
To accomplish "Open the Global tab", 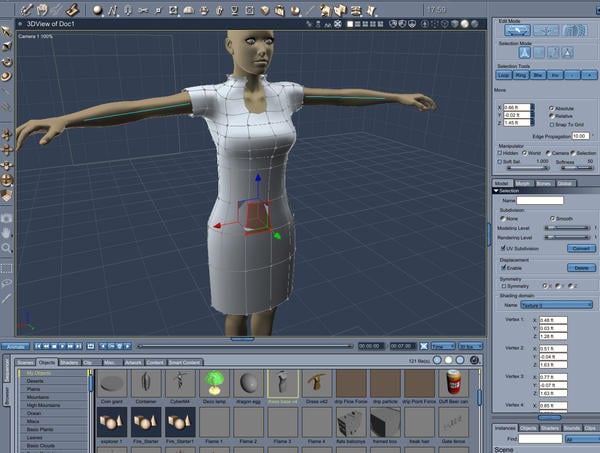I will pyautogui.click(x=565, y=183).
